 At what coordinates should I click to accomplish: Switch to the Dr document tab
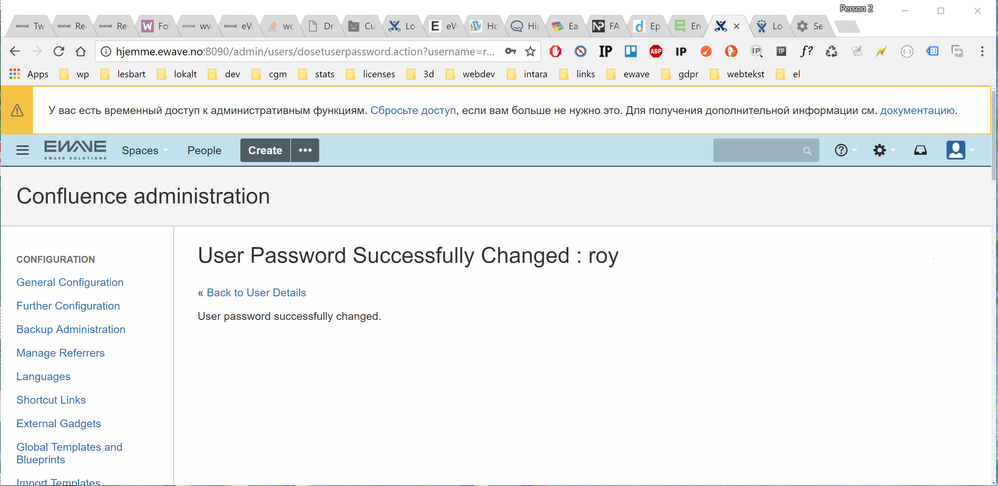(320, 26)
